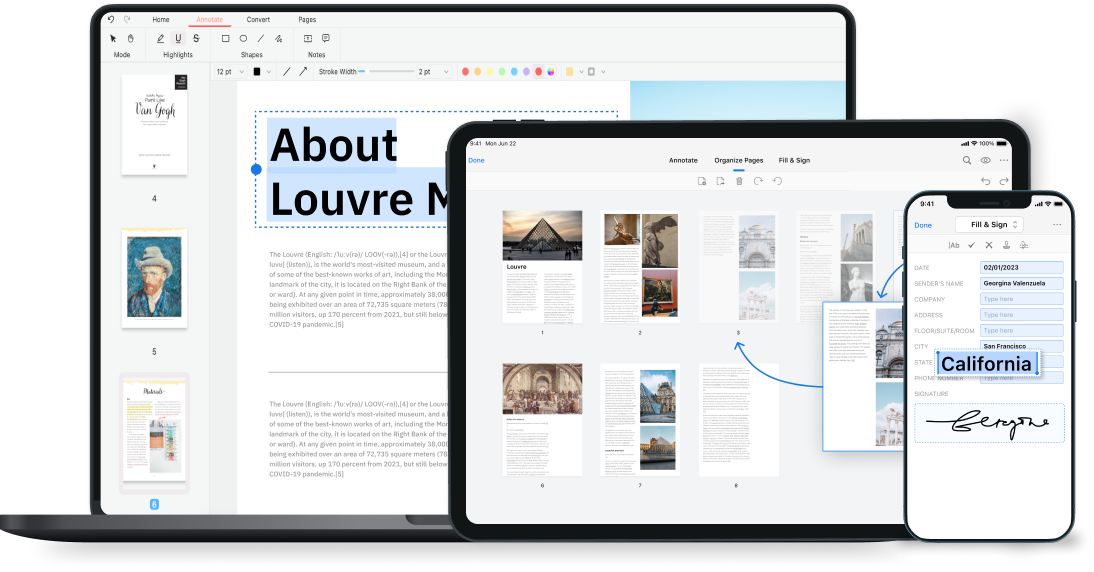Choose the ellipse shape tool
The image size is (1094, 572).
tap(243, 38)
